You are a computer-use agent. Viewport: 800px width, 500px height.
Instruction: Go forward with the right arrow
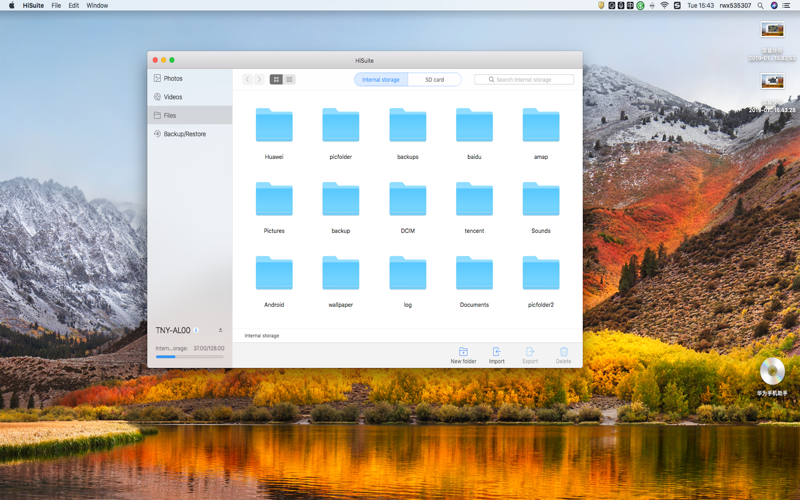coord(259,80)
